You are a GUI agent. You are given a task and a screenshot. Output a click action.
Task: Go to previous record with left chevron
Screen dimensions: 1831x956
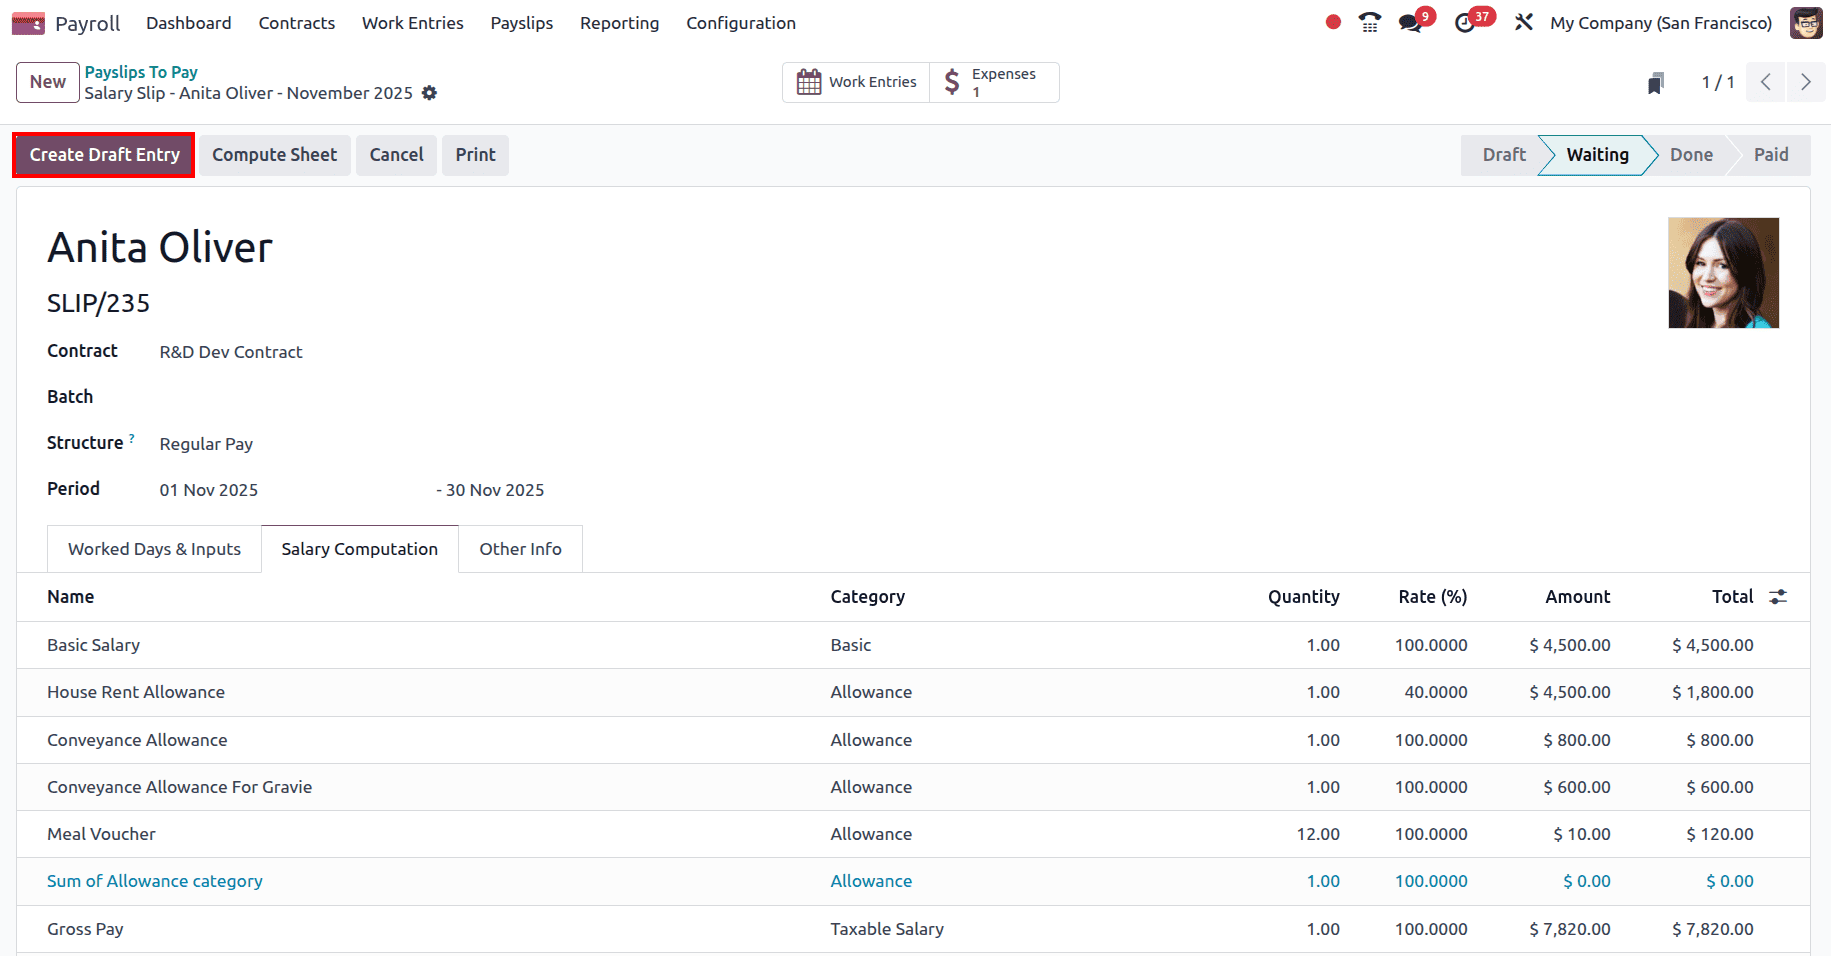(1765, 82)
